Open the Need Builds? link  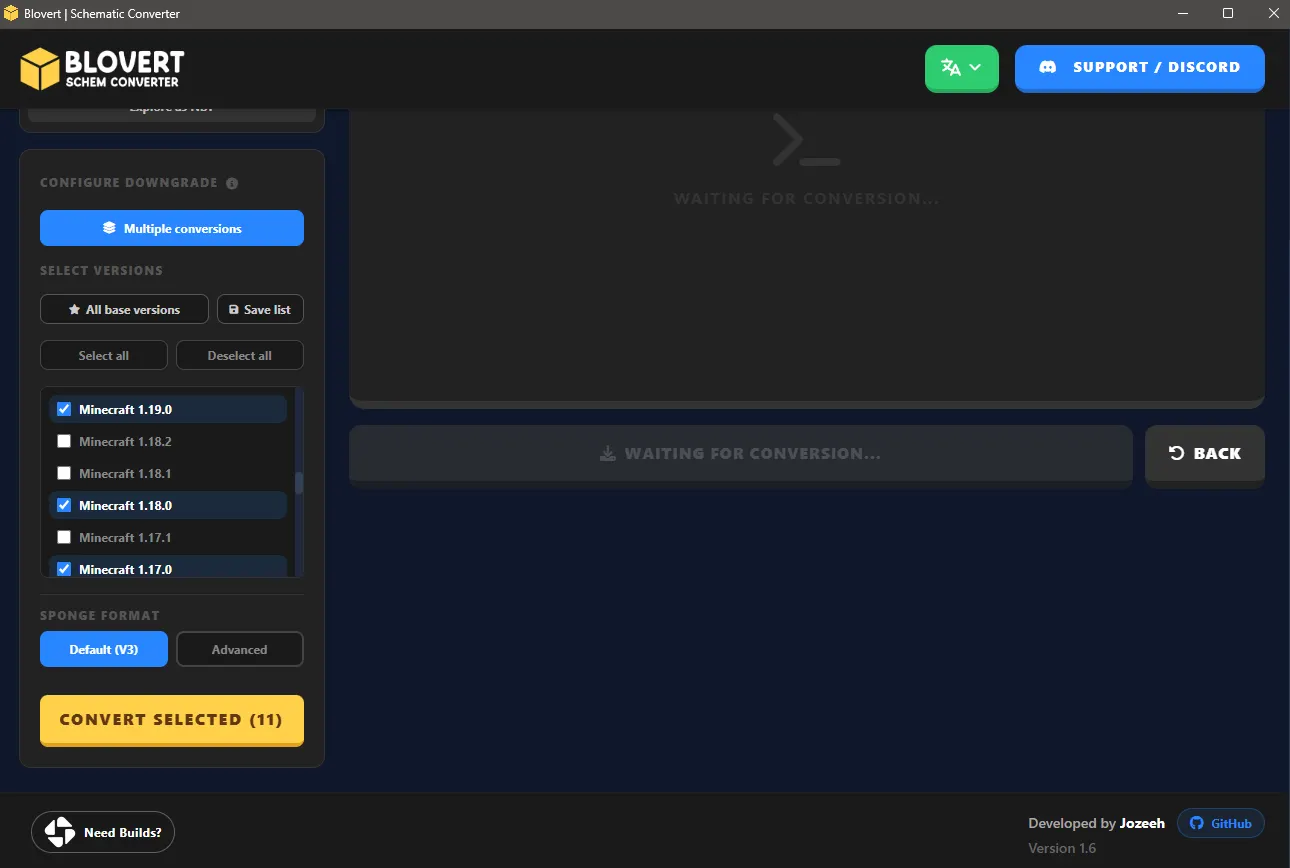tap(103, 832)
